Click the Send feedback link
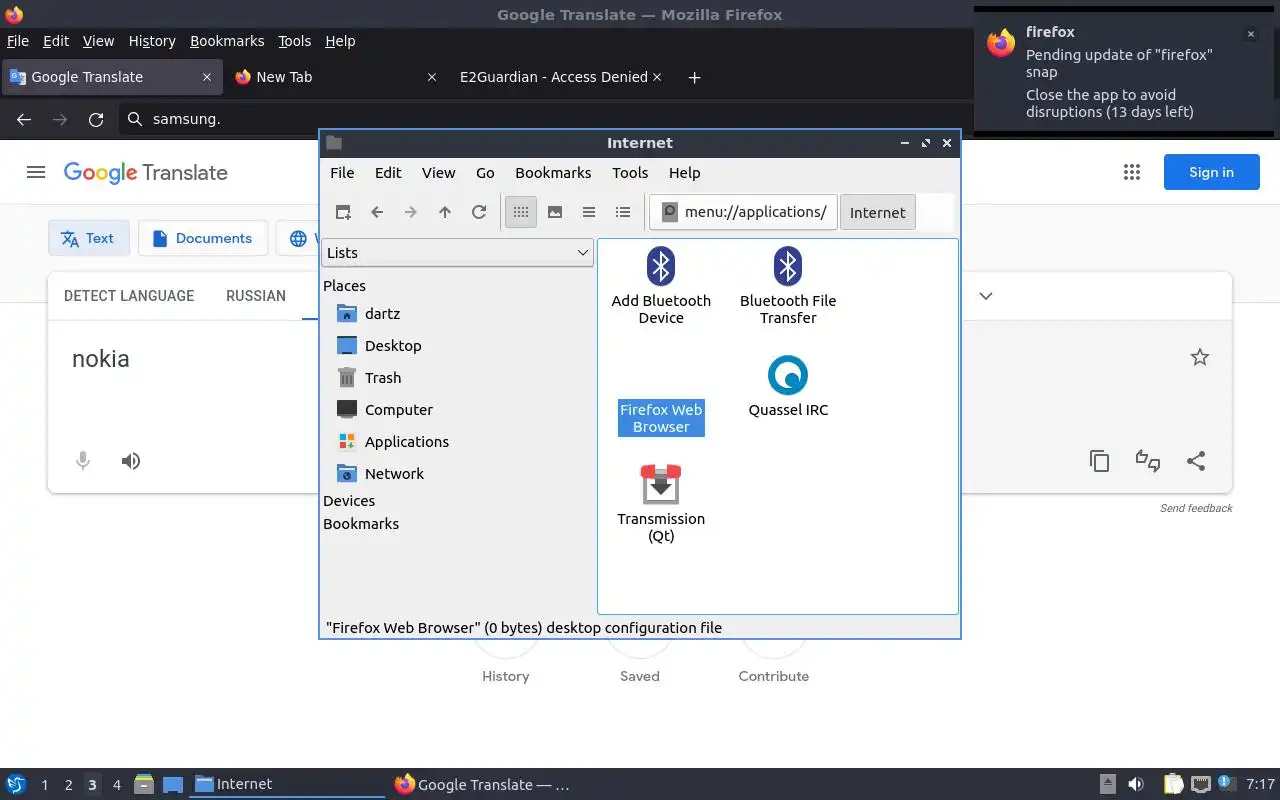This screenshot has height=800, width=1280. pyautogui.click(x=1196, y=508)
